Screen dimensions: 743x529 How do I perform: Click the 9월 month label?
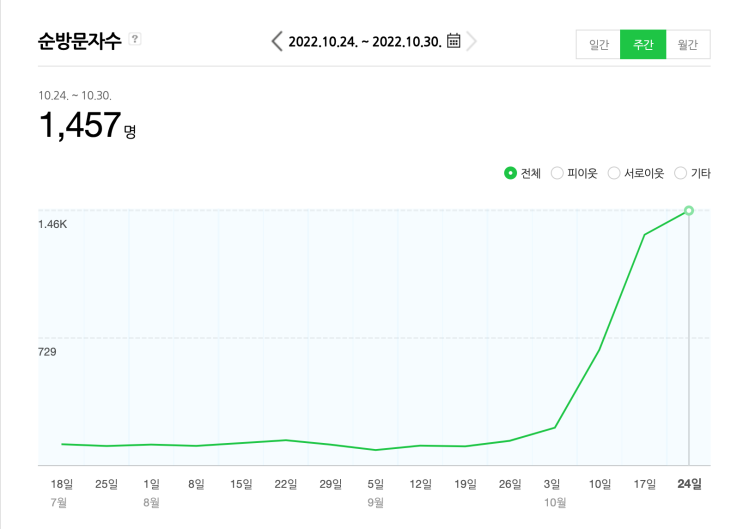click(x=376, y=502)
